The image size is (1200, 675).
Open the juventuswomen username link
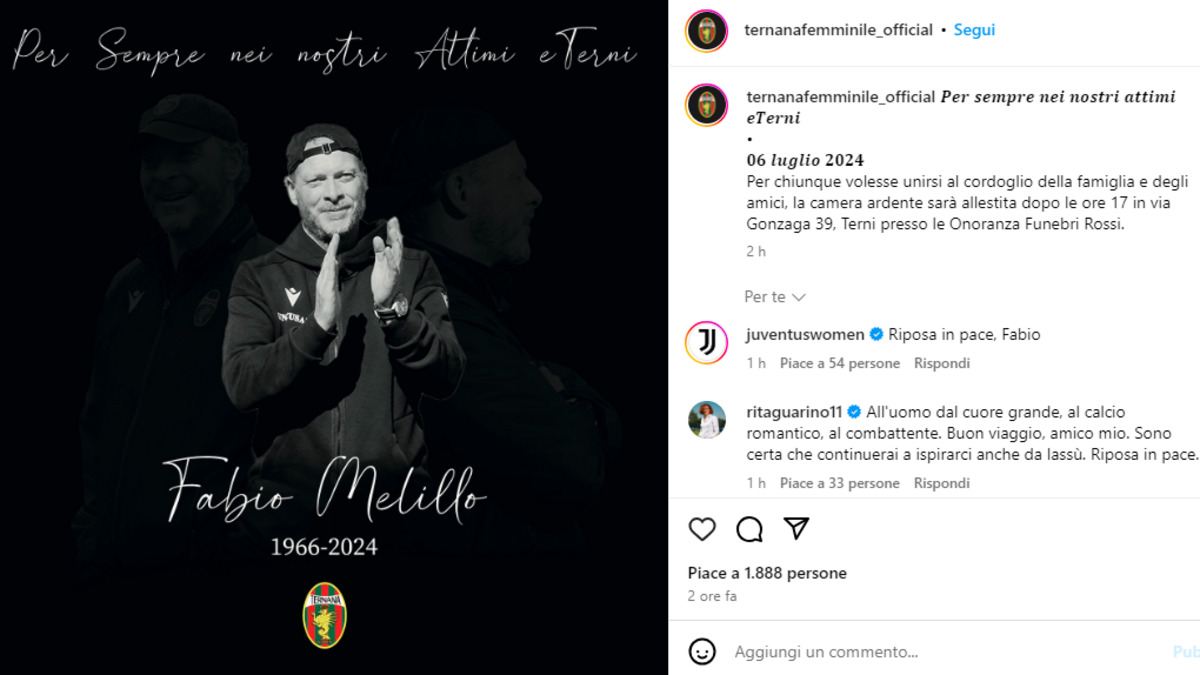click(805, 335)
